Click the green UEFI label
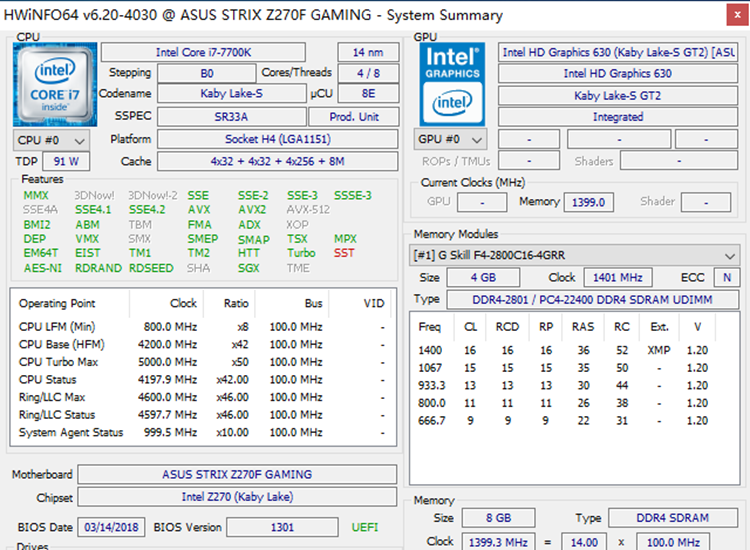Viewport: 750px width, 550px height. [x=364, y=527]
